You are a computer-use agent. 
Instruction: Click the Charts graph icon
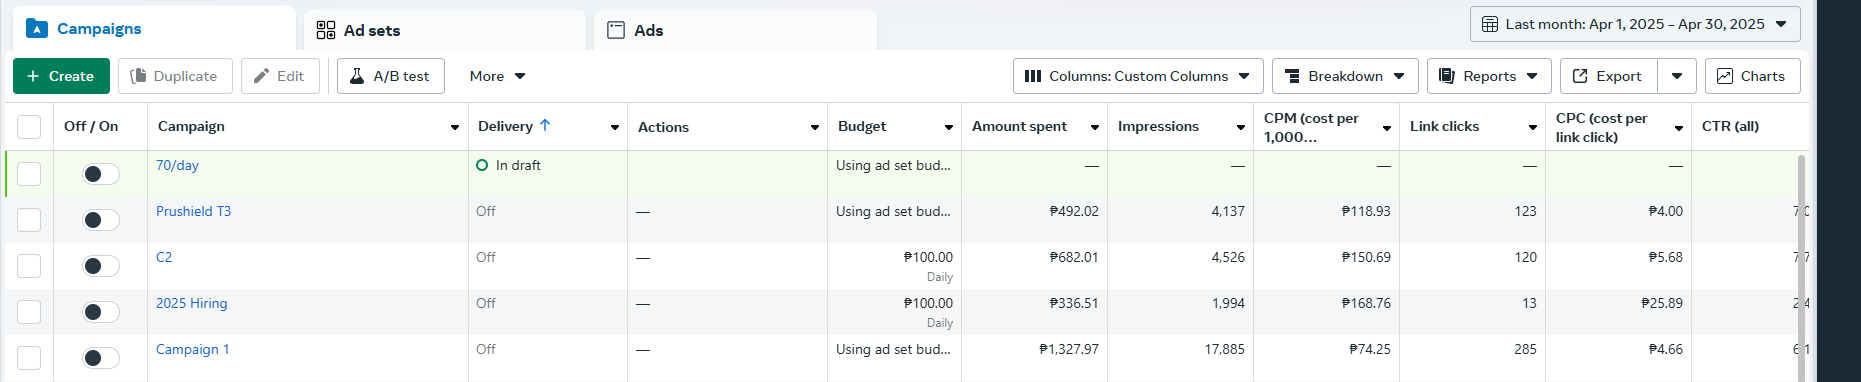coord(1725,76)
